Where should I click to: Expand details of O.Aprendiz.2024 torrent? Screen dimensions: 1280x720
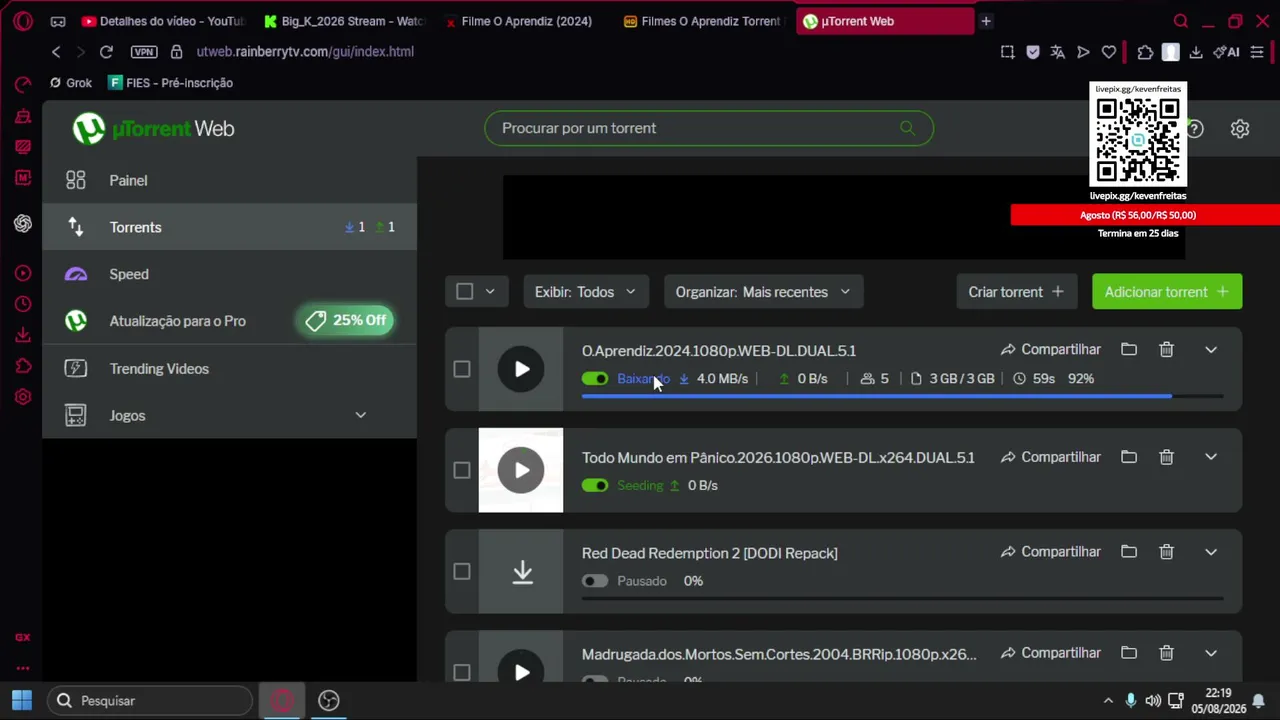[x=1211, y=349]
